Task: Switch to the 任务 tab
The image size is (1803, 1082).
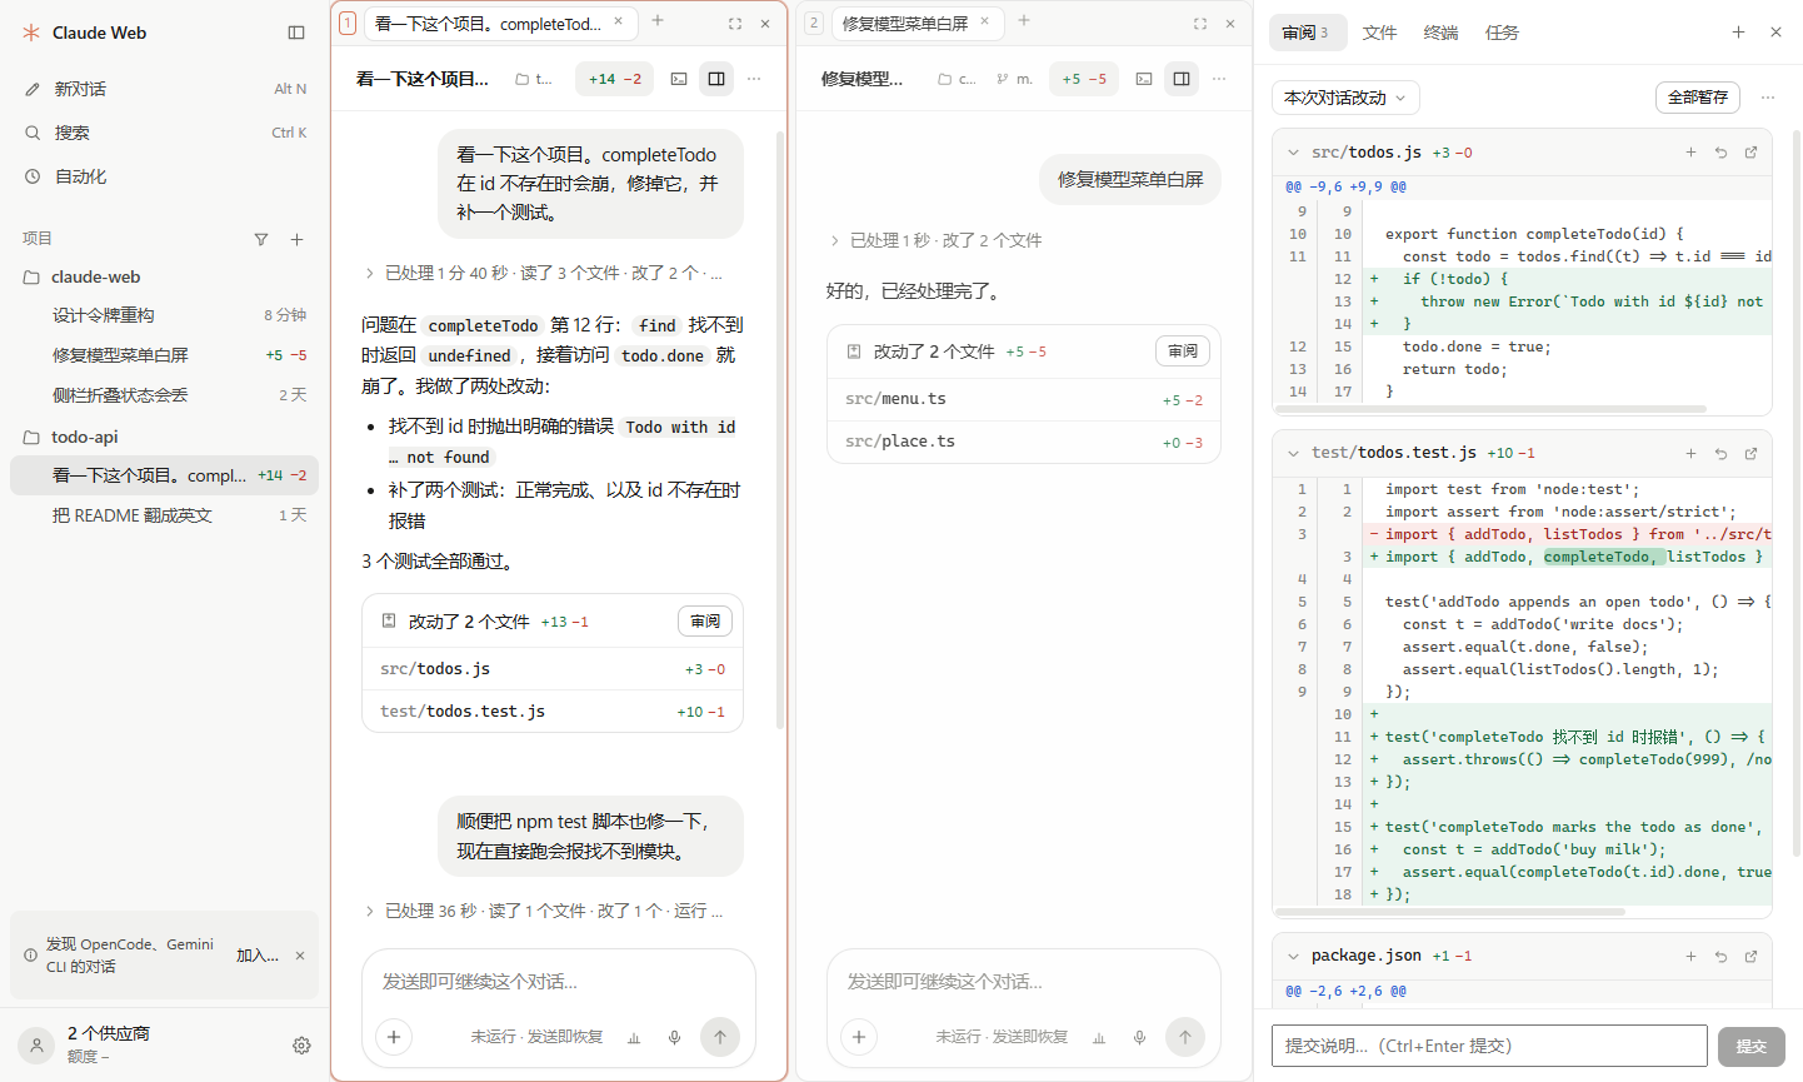Action: click(x=1502, y=33)
